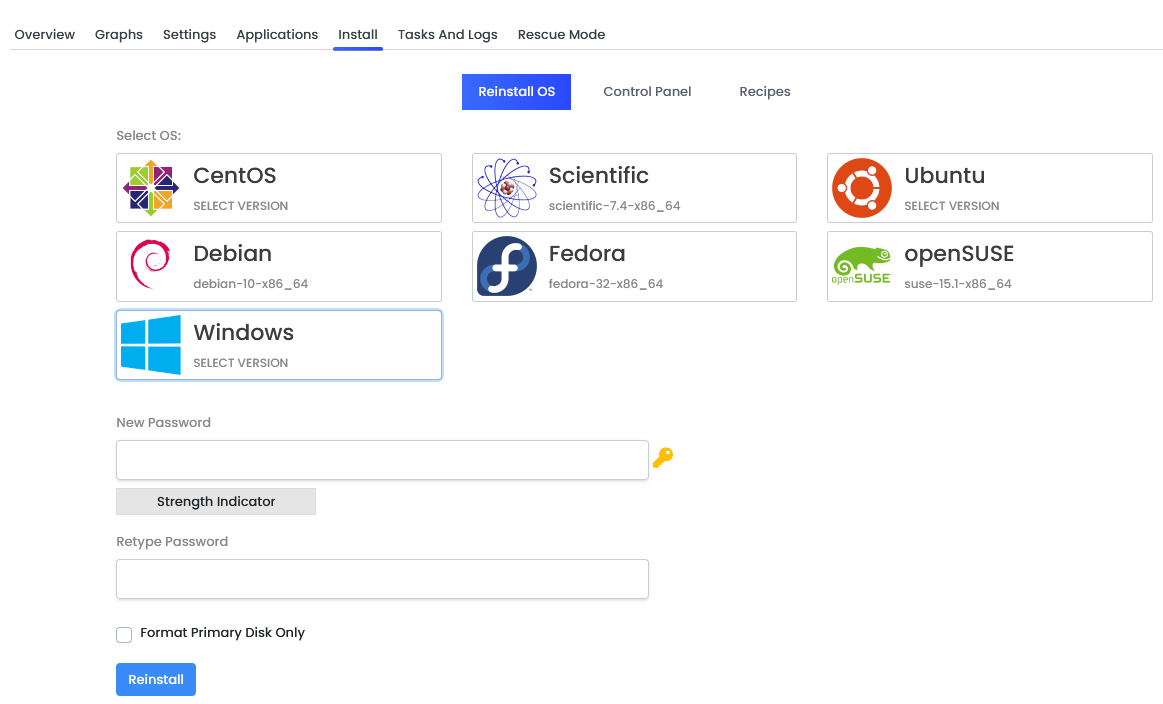This screenshot has width=1163, height=704.
Task: Open the Graphs tab
Action: coord(119,34)
